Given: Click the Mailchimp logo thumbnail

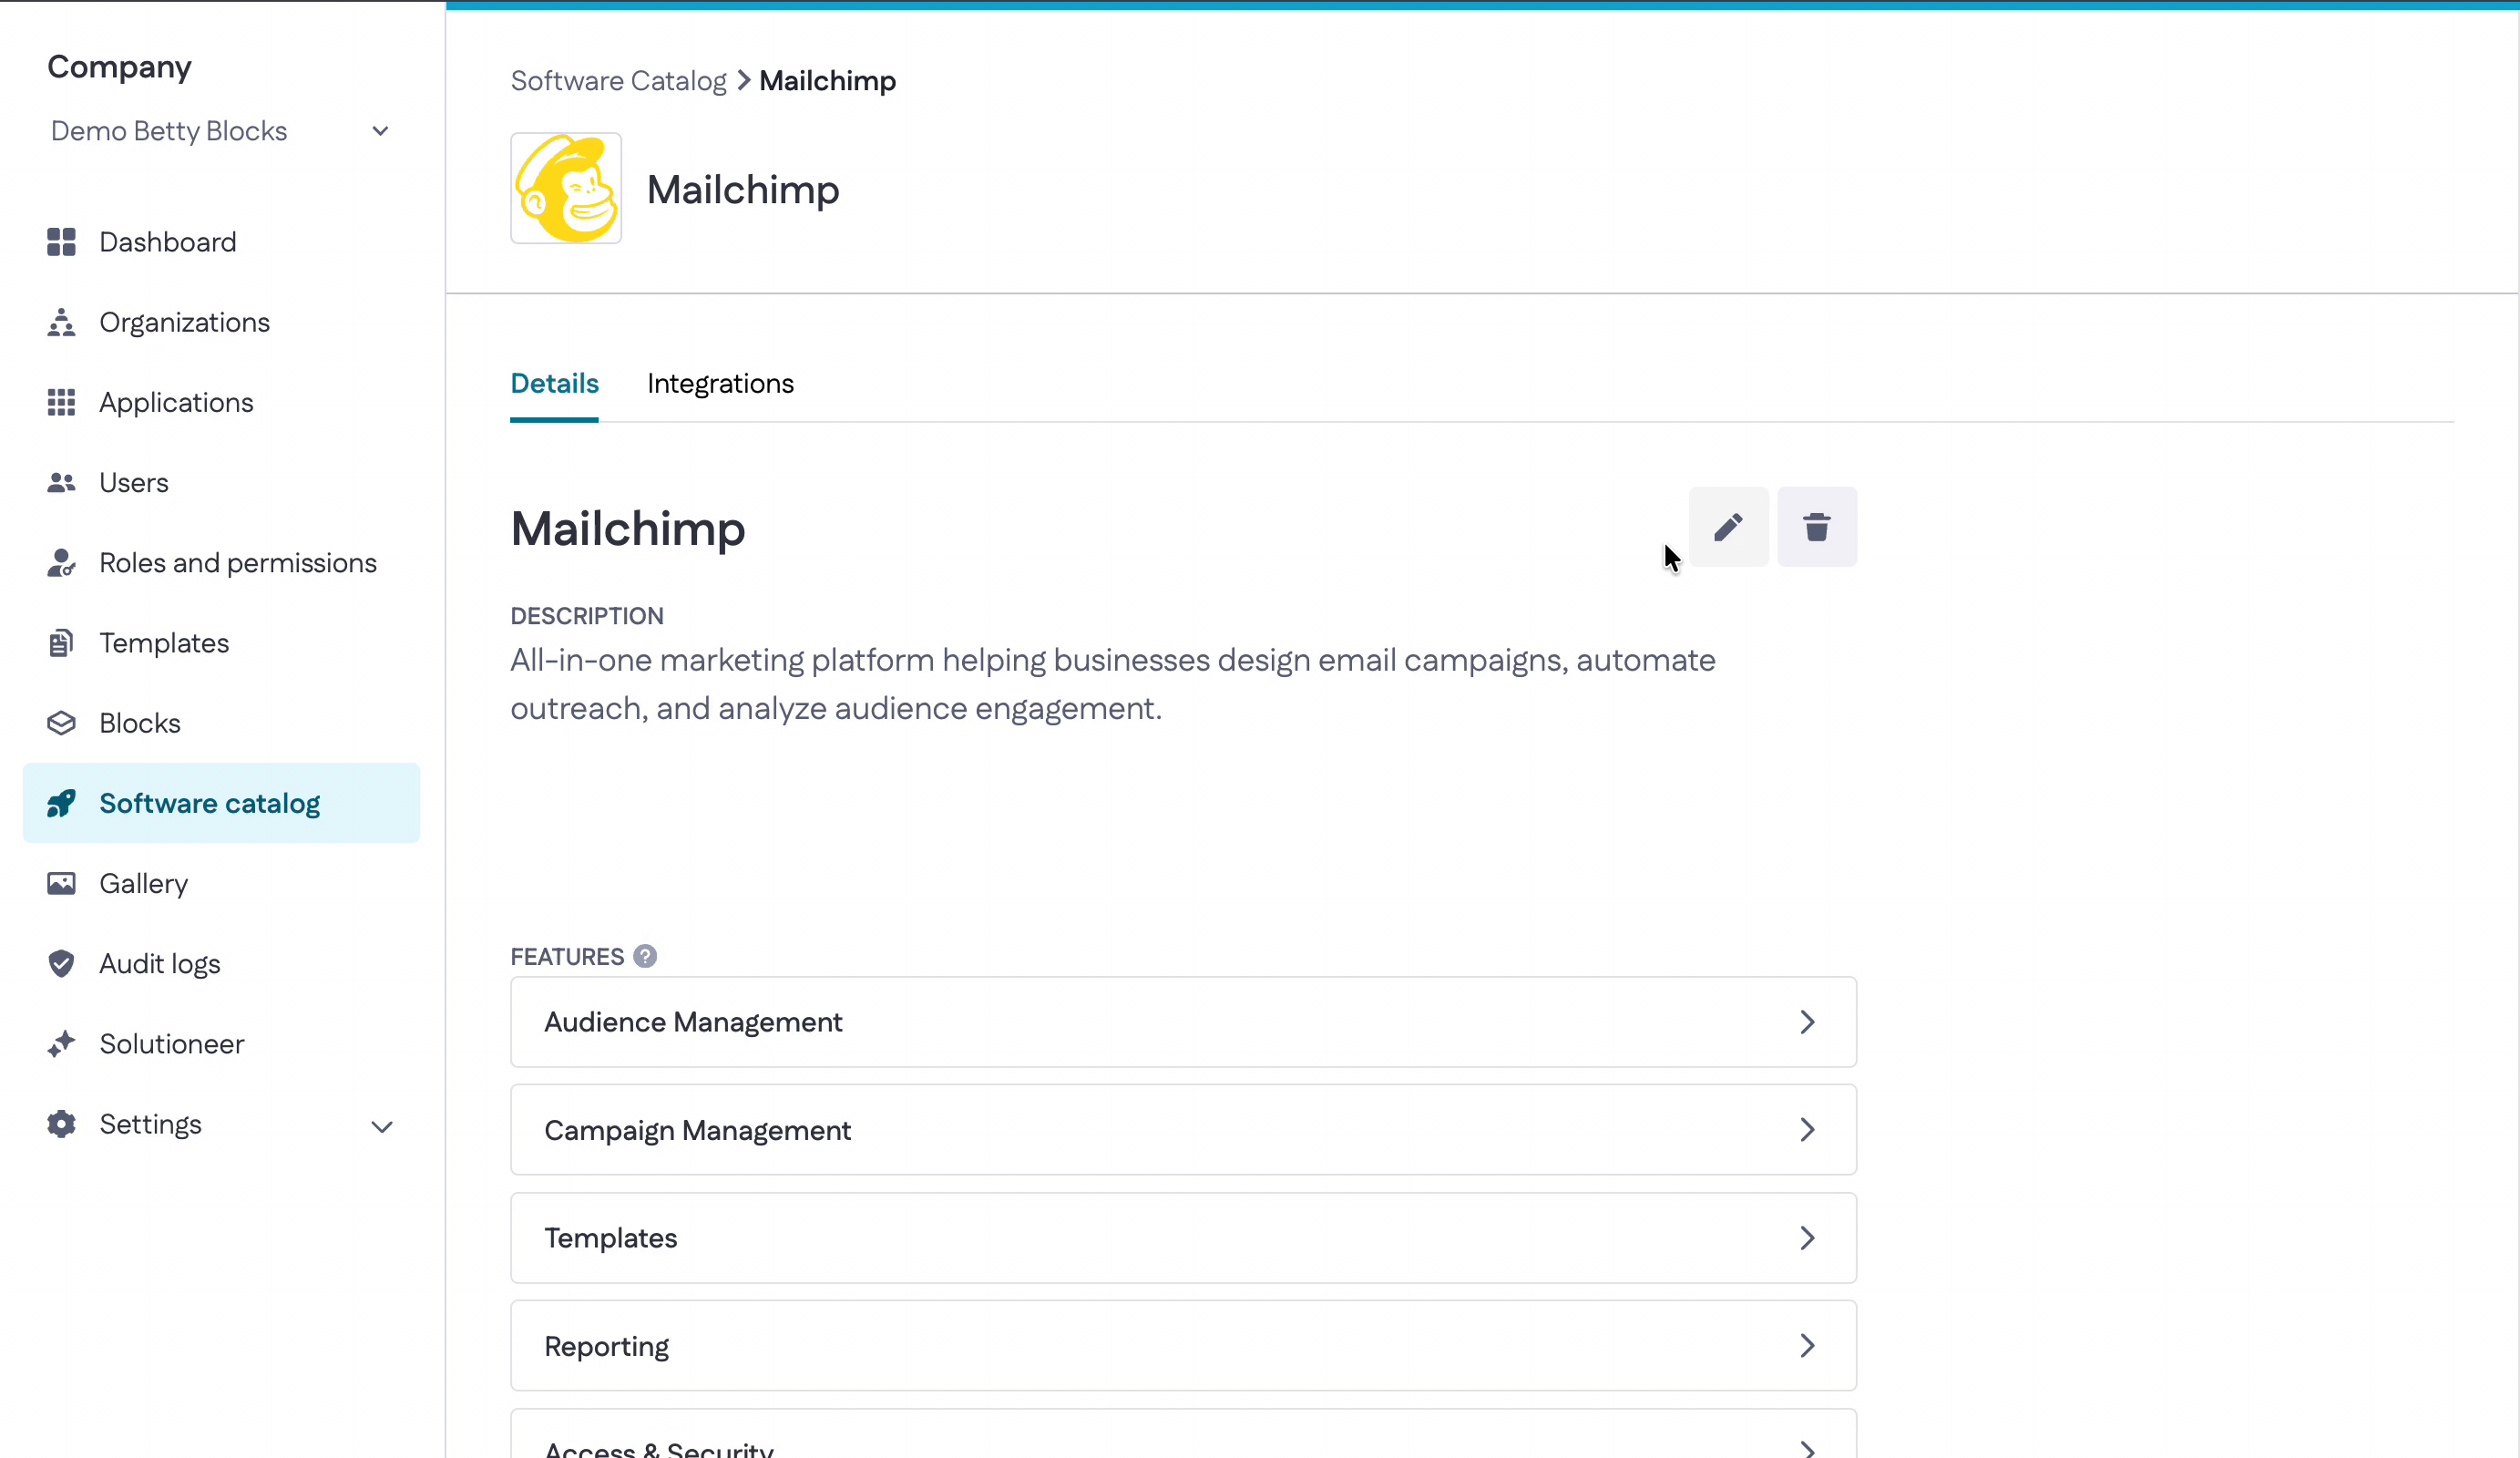Looking at the screenshot, I should (x=566, y=188).
